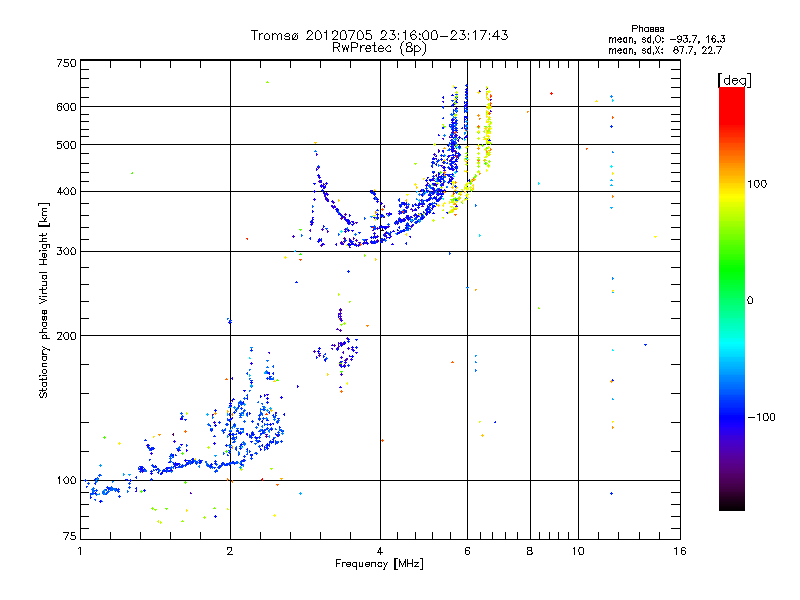Click the x-axis tick label '2'

[x=230, y=551]
